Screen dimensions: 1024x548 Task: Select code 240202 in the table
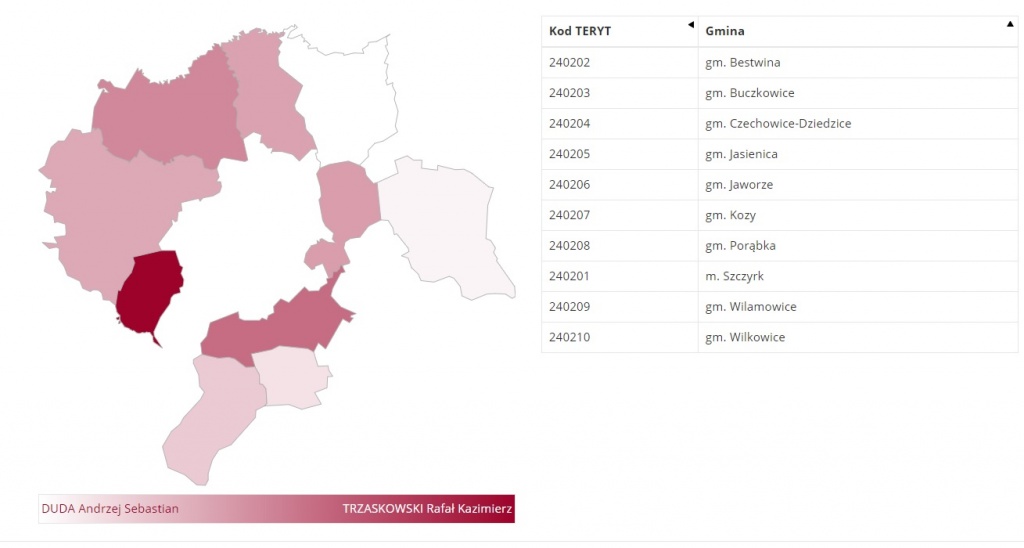click(569, 63)
